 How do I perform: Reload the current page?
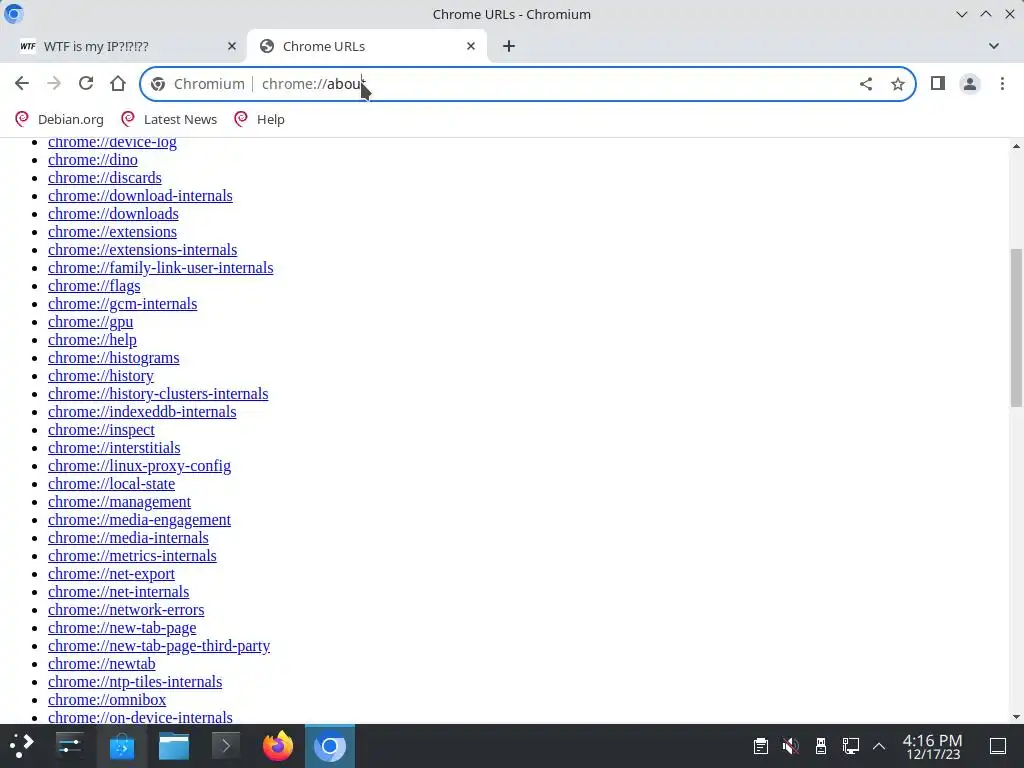coord(86,84)
